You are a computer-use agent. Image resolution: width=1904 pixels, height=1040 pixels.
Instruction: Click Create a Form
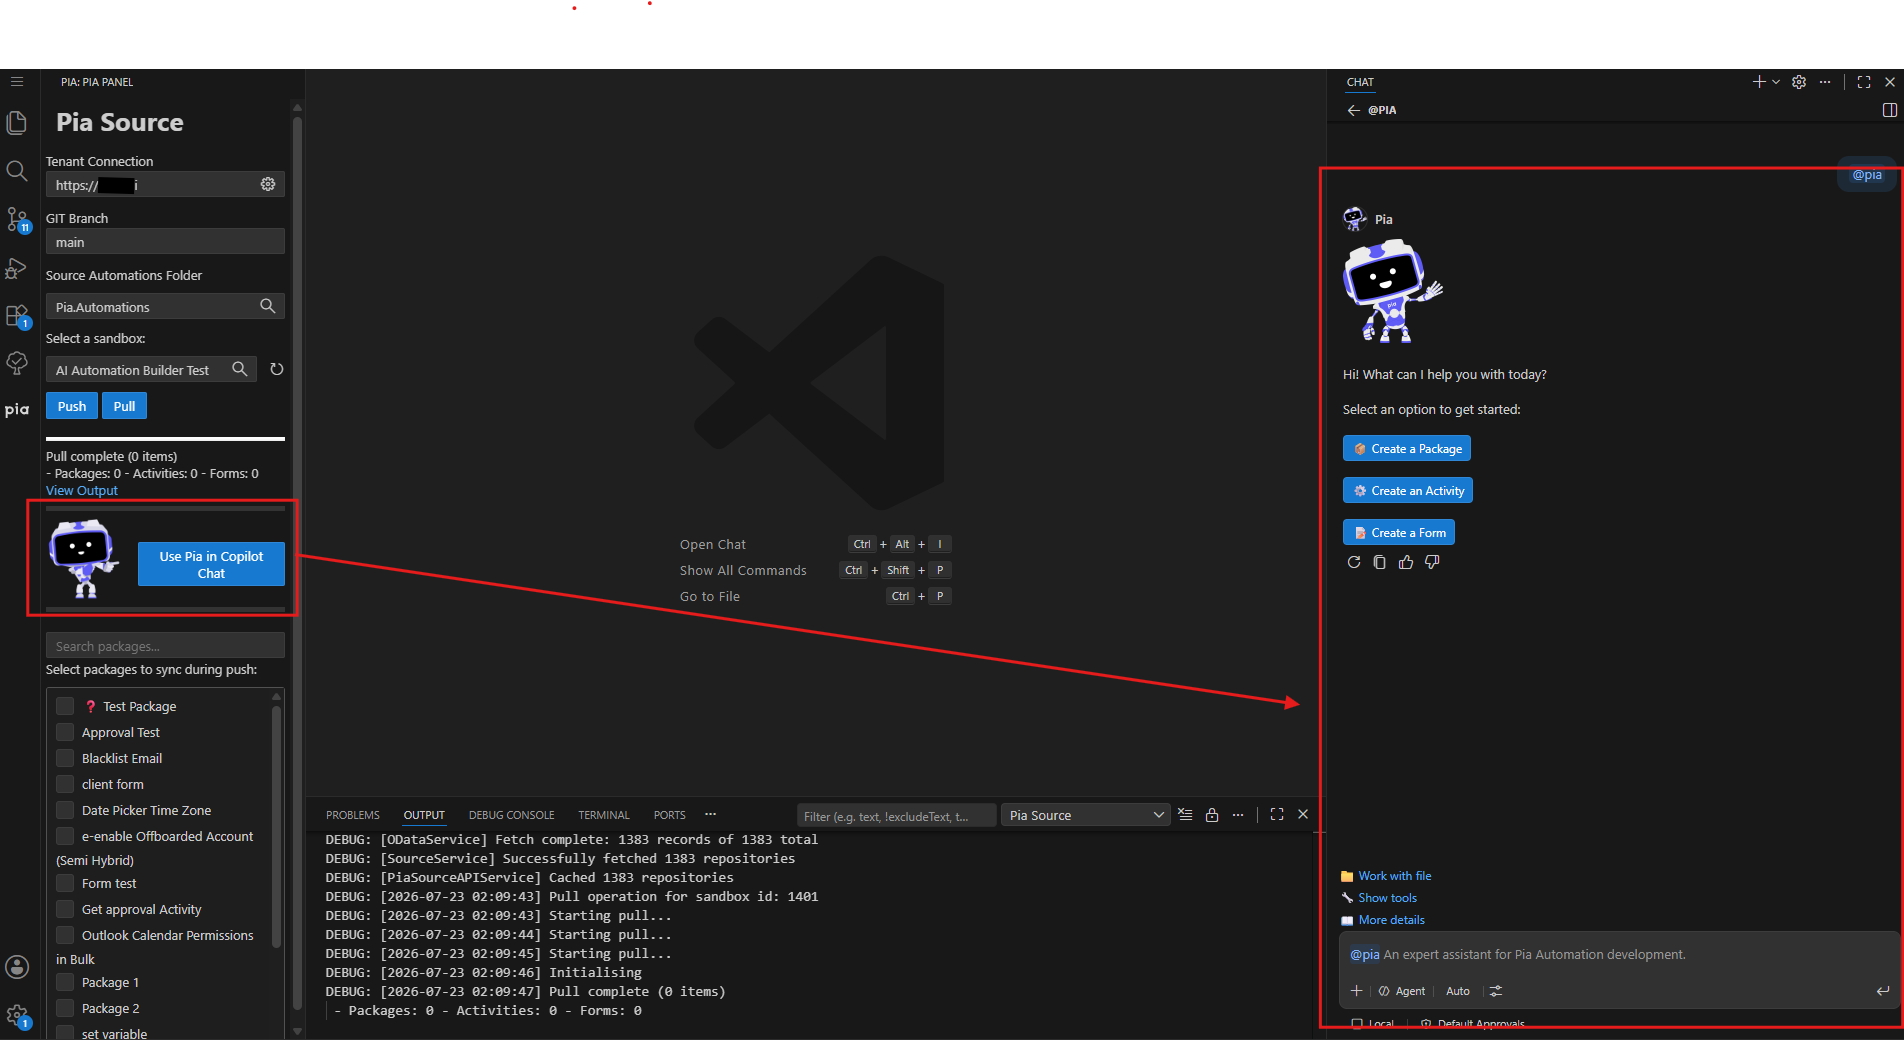[1399, 533]
